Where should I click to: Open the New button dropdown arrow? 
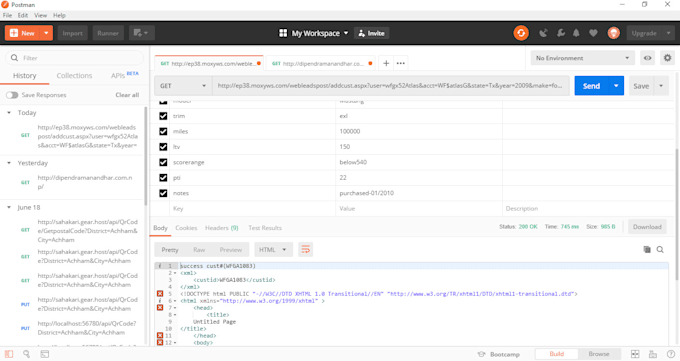tap(46, 33)
